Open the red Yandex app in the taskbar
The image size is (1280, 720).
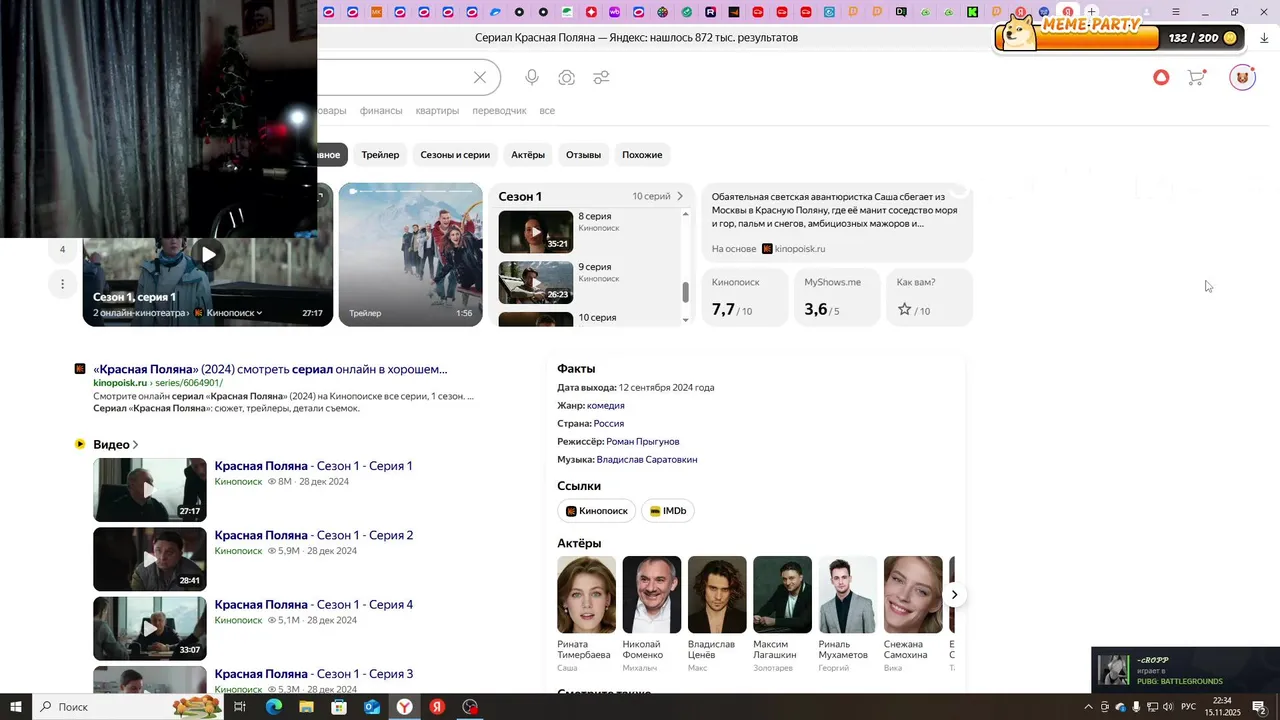[x=437, y=707]
